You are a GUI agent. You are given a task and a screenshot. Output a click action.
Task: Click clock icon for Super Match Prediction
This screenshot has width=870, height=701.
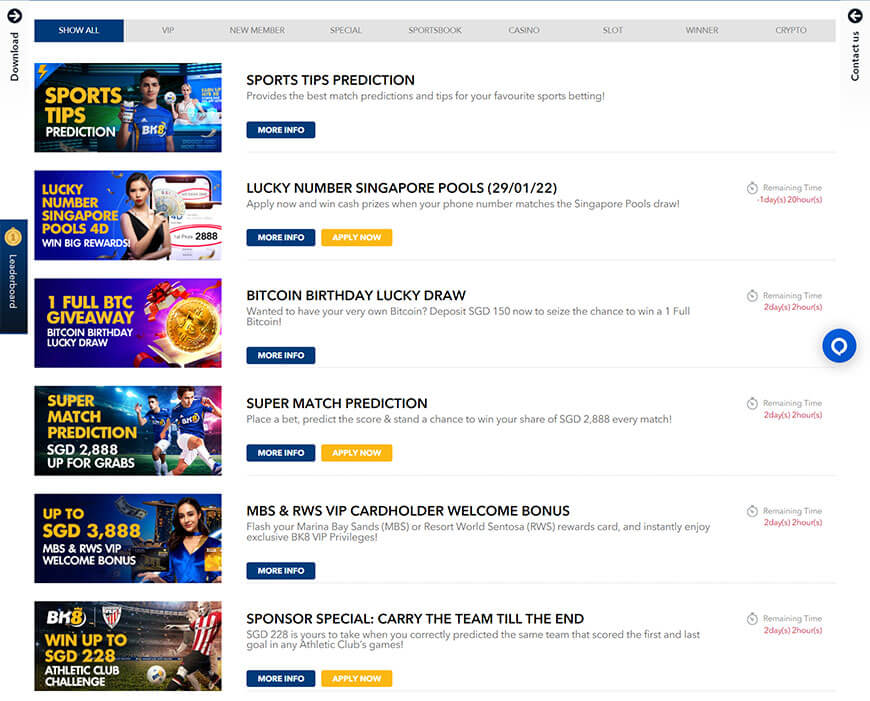[x=752, y=404]
